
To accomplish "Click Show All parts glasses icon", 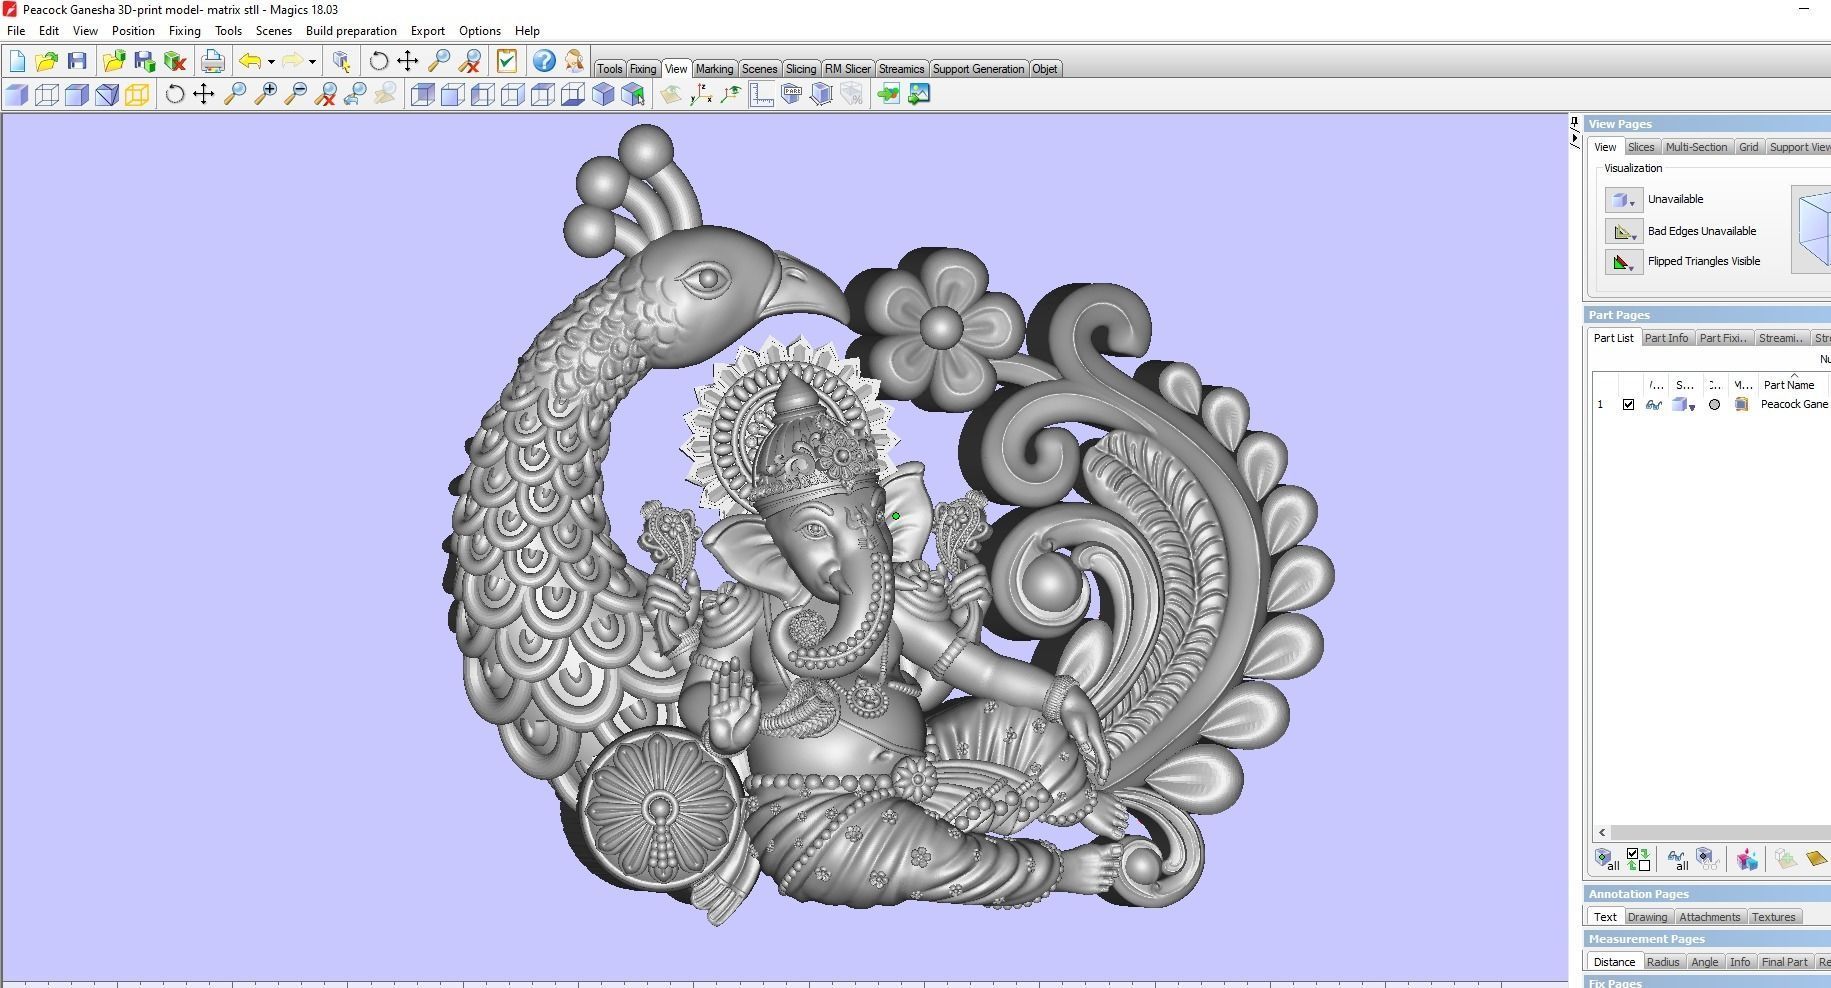I will 1677,859.
